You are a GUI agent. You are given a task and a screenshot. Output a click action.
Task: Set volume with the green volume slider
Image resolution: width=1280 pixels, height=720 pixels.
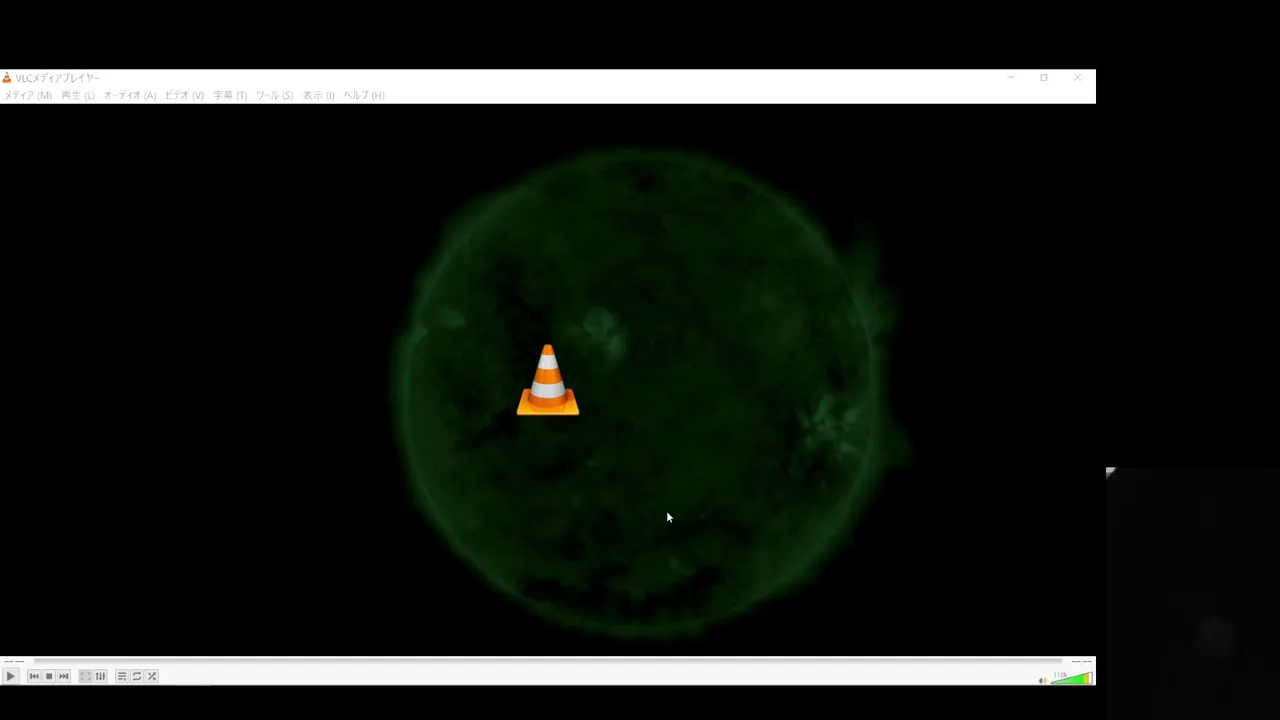1071,678
